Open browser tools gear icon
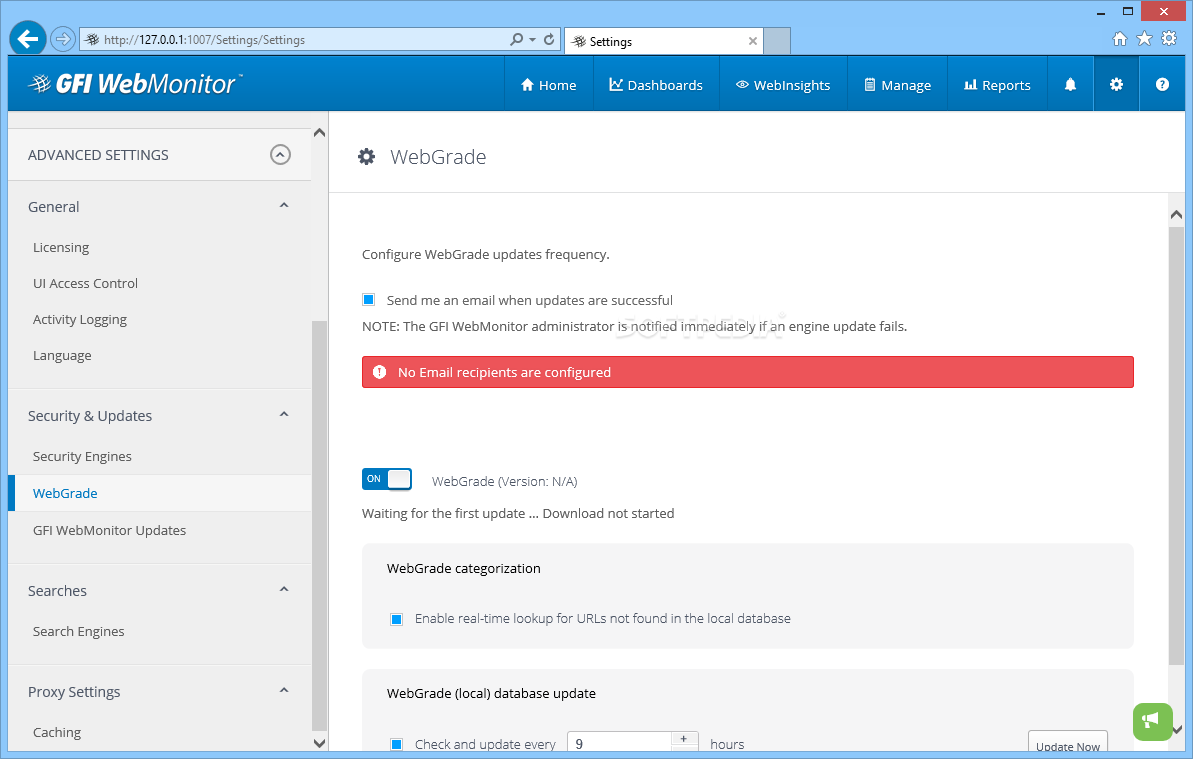The image size is (1193, 759). point(1169,39)
